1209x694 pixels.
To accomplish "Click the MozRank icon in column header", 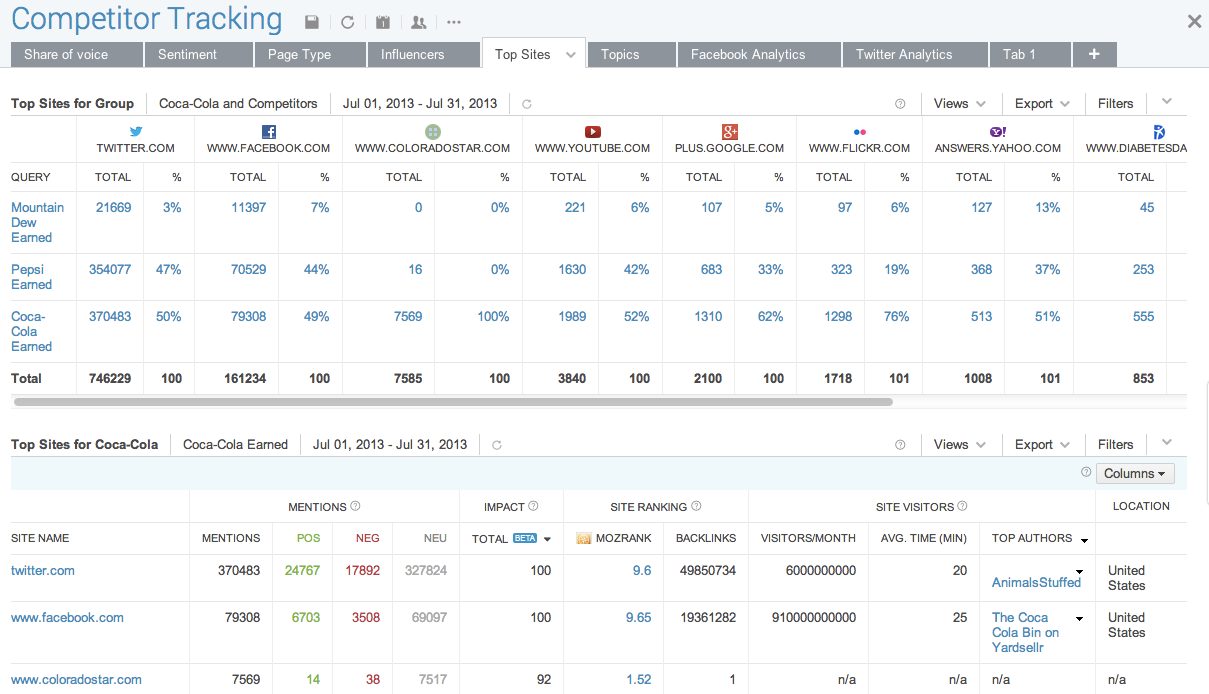I will tap(584, 538).
